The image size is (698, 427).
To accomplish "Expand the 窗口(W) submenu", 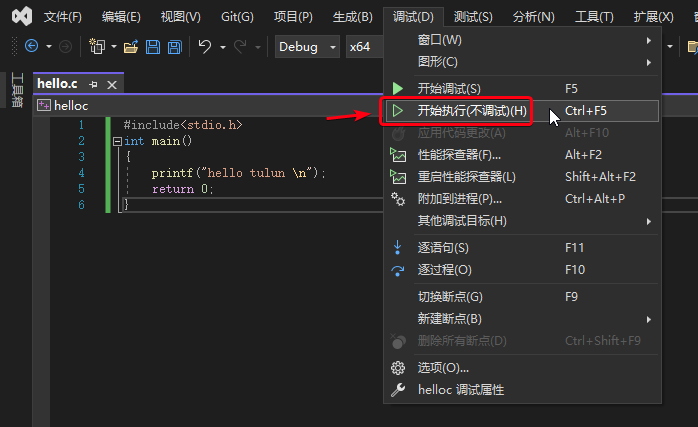I will point(522,40).
